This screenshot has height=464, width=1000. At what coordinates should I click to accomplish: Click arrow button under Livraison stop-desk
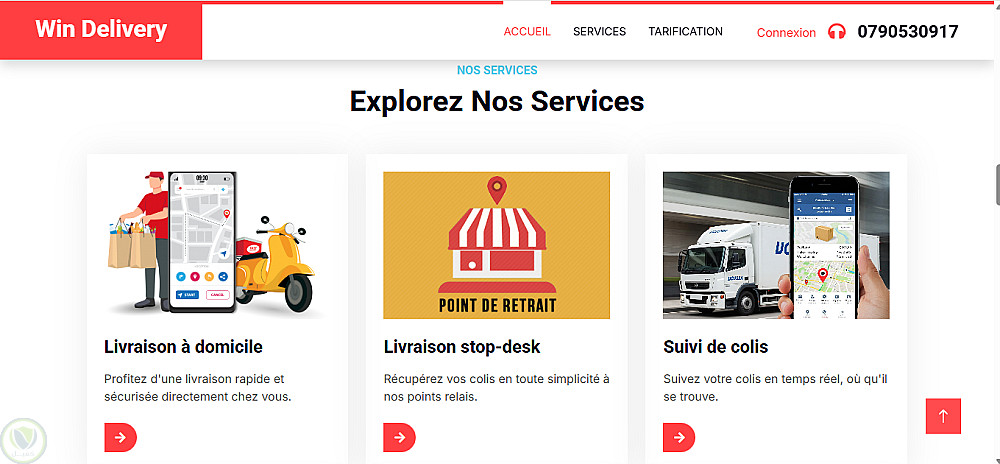tap(399, 437)
